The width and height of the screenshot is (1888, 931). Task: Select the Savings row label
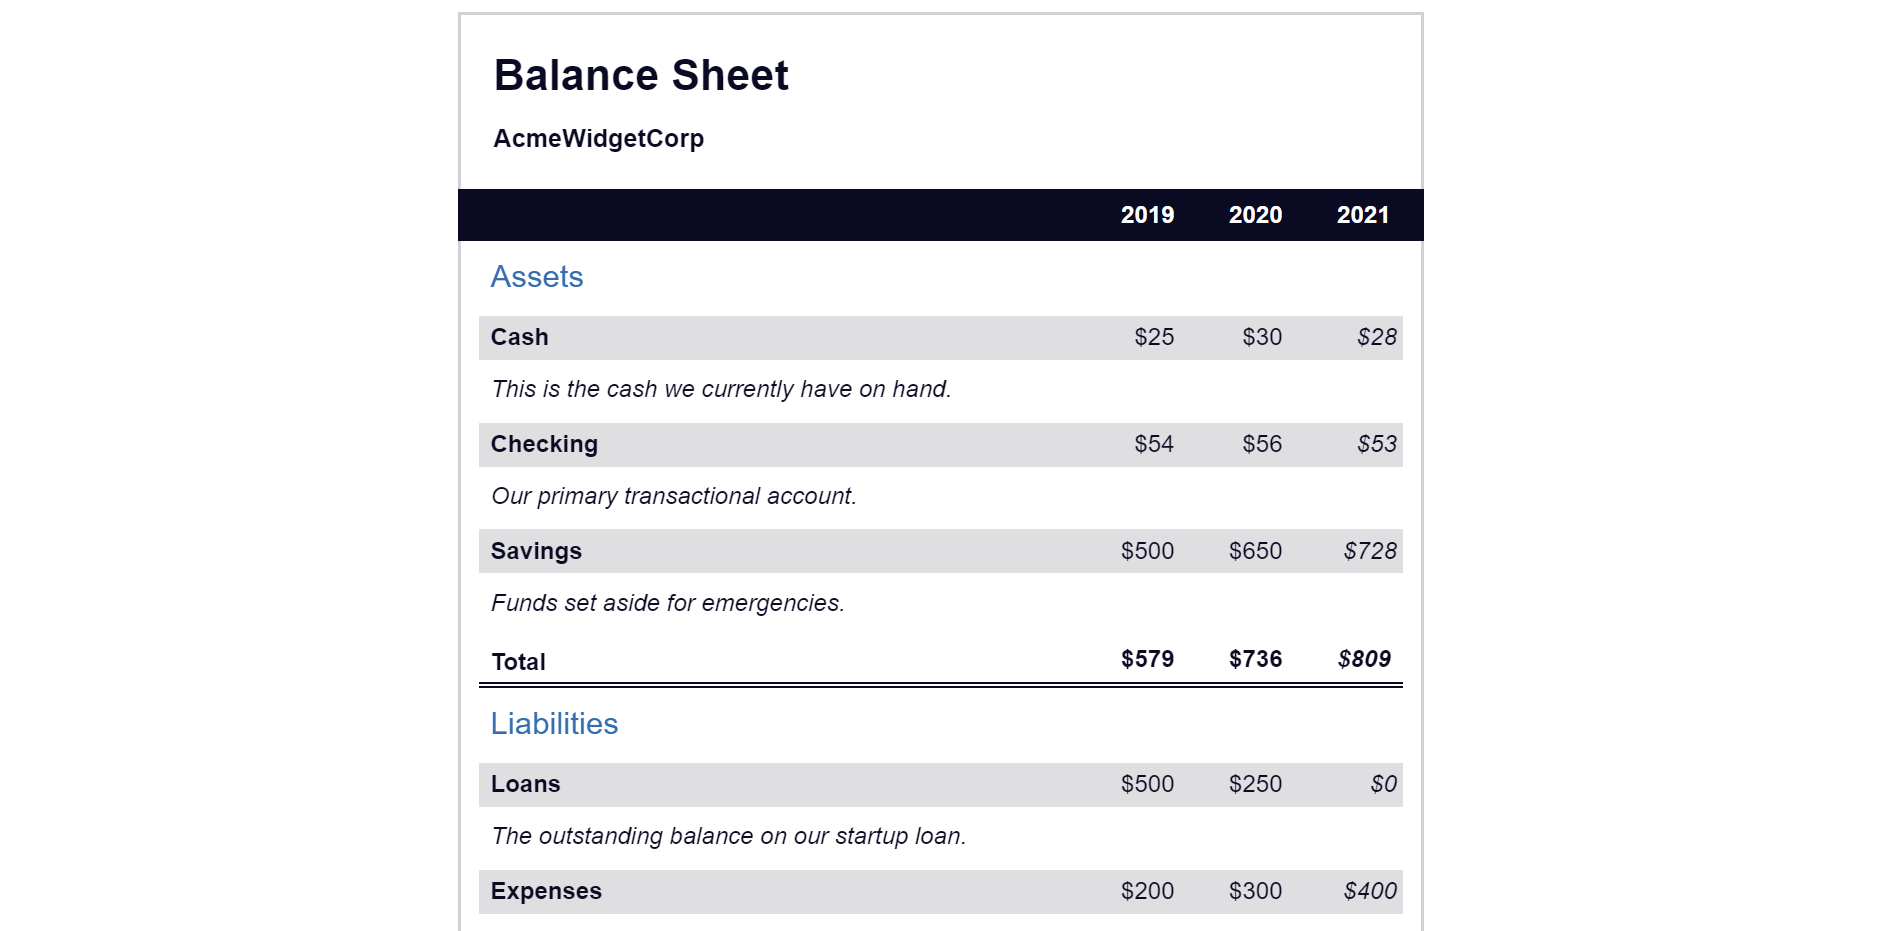click(536, 551)
